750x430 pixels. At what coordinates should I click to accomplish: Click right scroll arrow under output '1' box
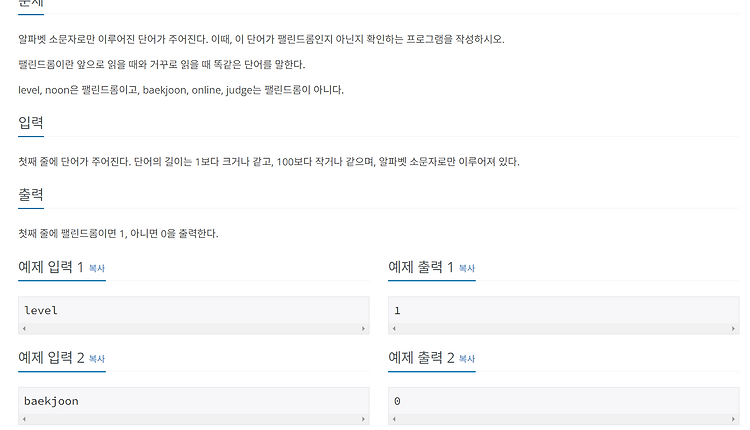pos(733,329)
